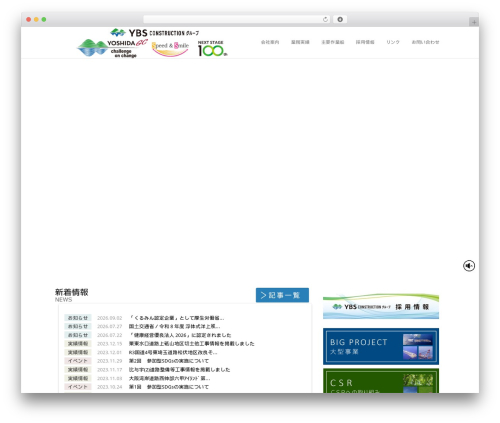Open the 採用情報 navigation item
This screenshot has width=500, height=423.
tap(365, 42)
